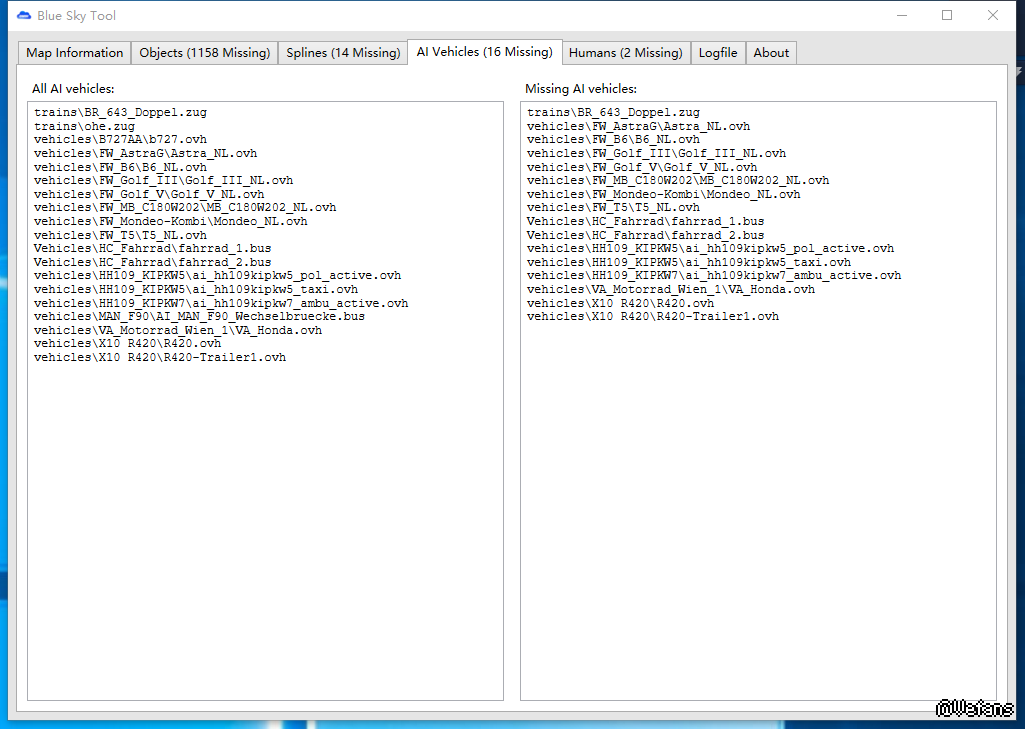Select trains\BR_643_Doppel.zug in All AI vehicles list
The height and width of the screenshot is (729, 1025).
point(120,112)
